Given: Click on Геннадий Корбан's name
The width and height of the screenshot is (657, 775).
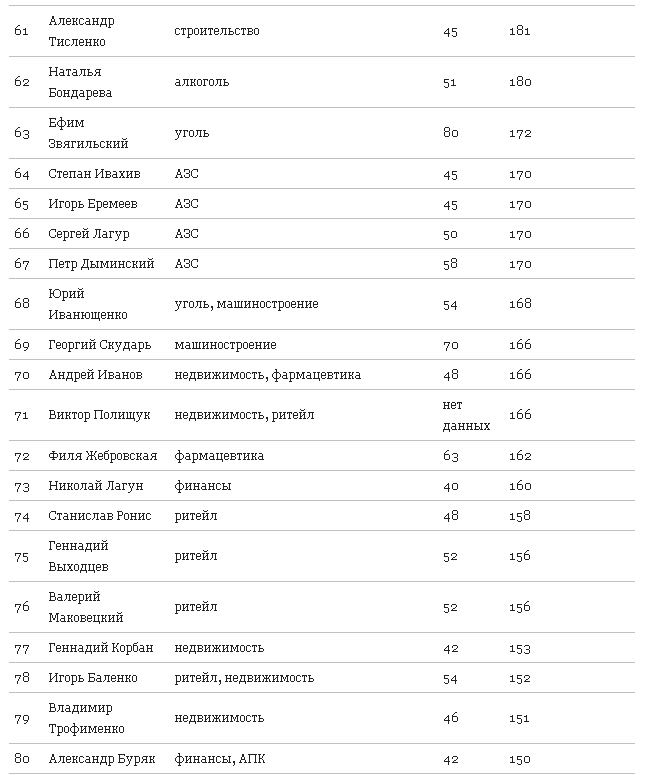Looking at the screenshot, I should [x=101, y=648].
